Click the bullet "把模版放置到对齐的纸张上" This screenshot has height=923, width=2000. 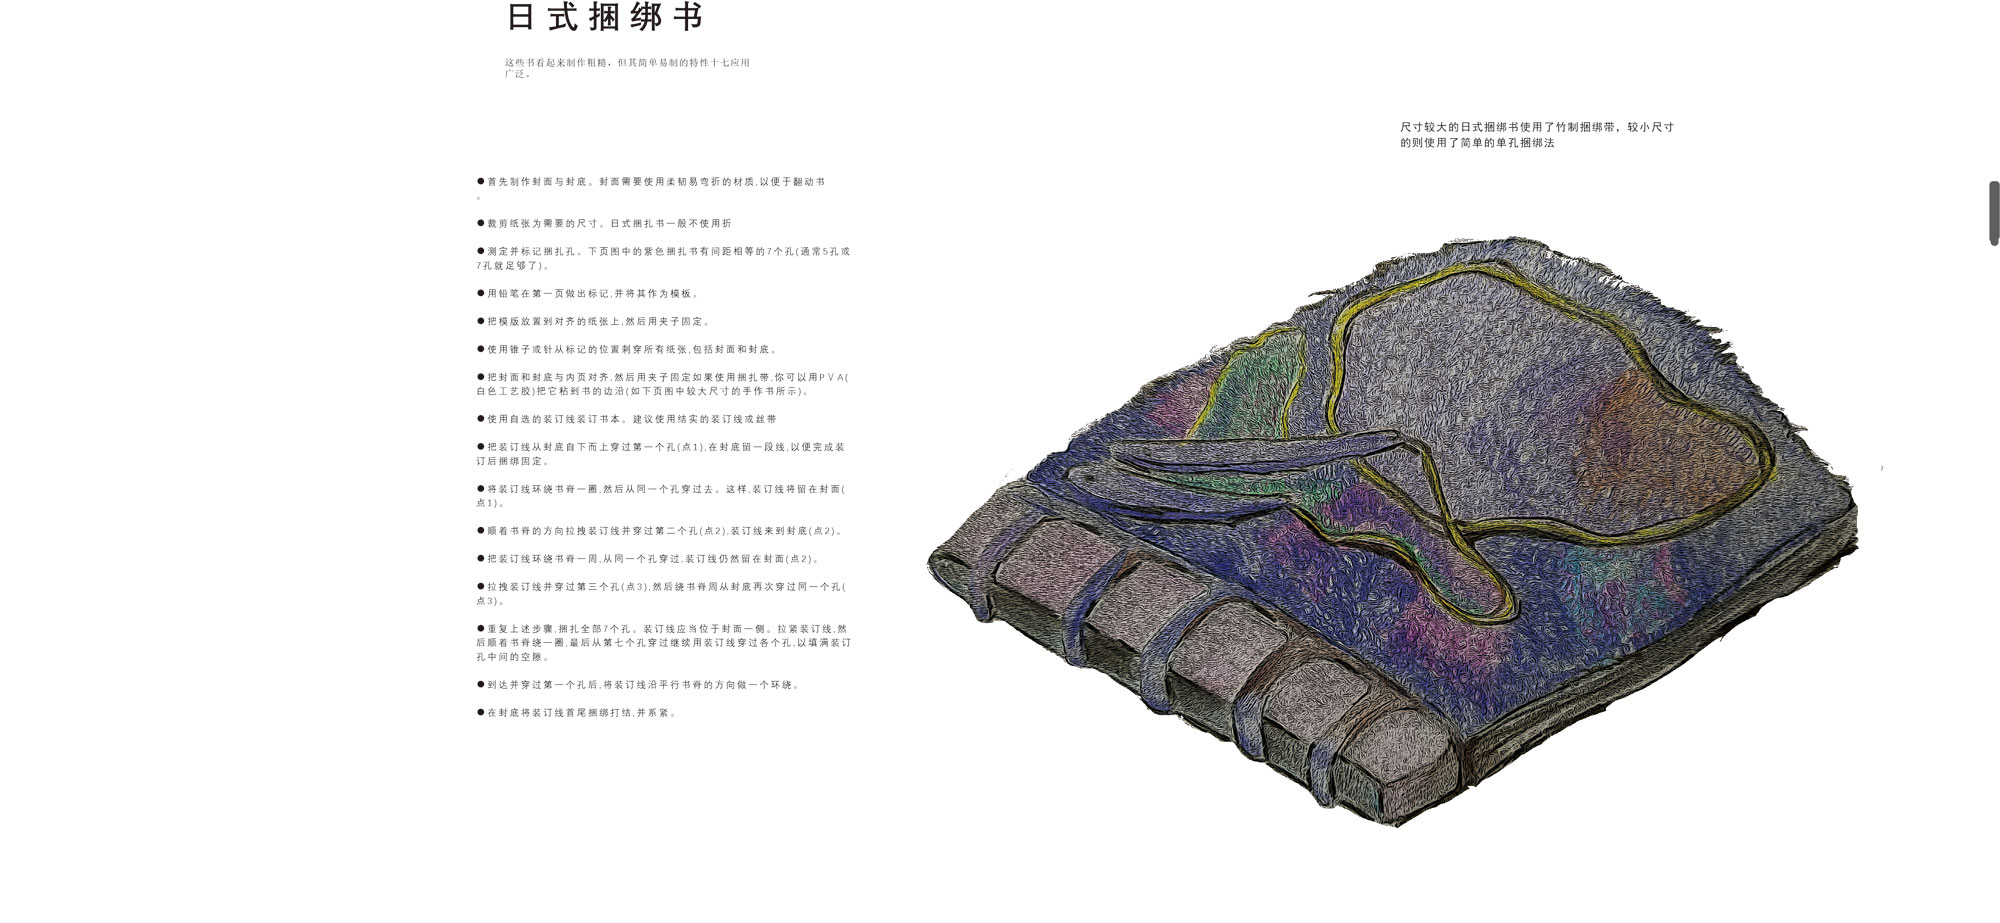(x=593, y=321)
